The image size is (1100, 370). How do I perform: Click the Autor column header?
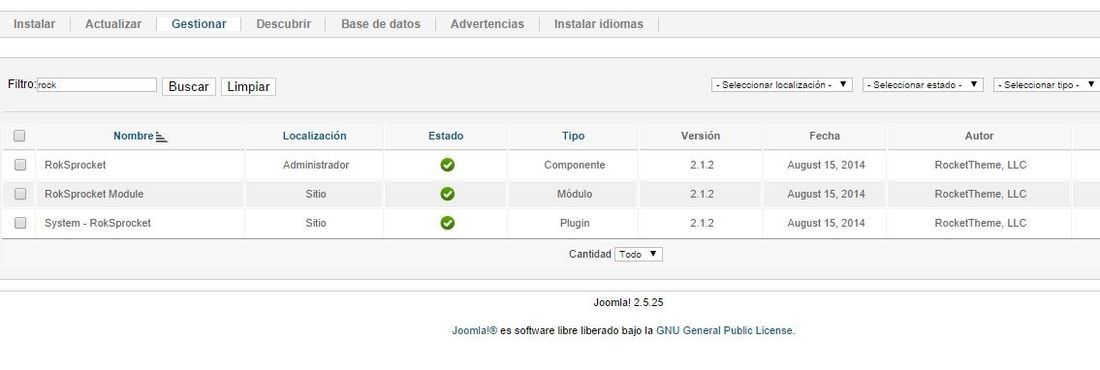[x=979, y=136]
